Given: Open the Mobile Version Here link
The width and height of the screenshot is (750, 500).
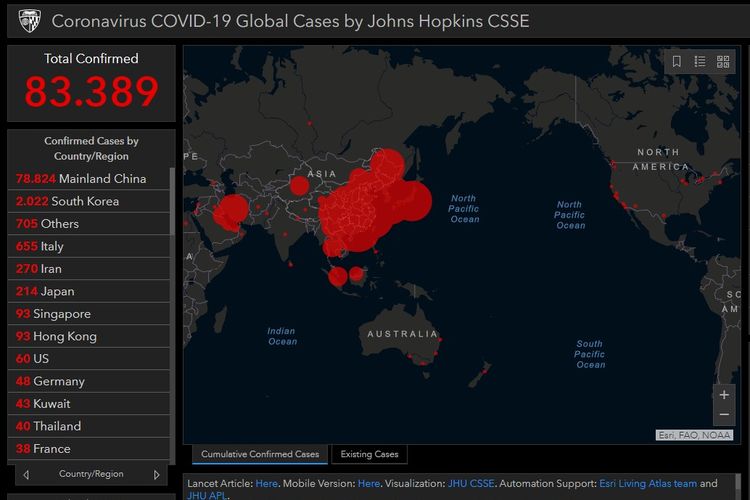Looking at the screenshot, I should click(369, 483).
